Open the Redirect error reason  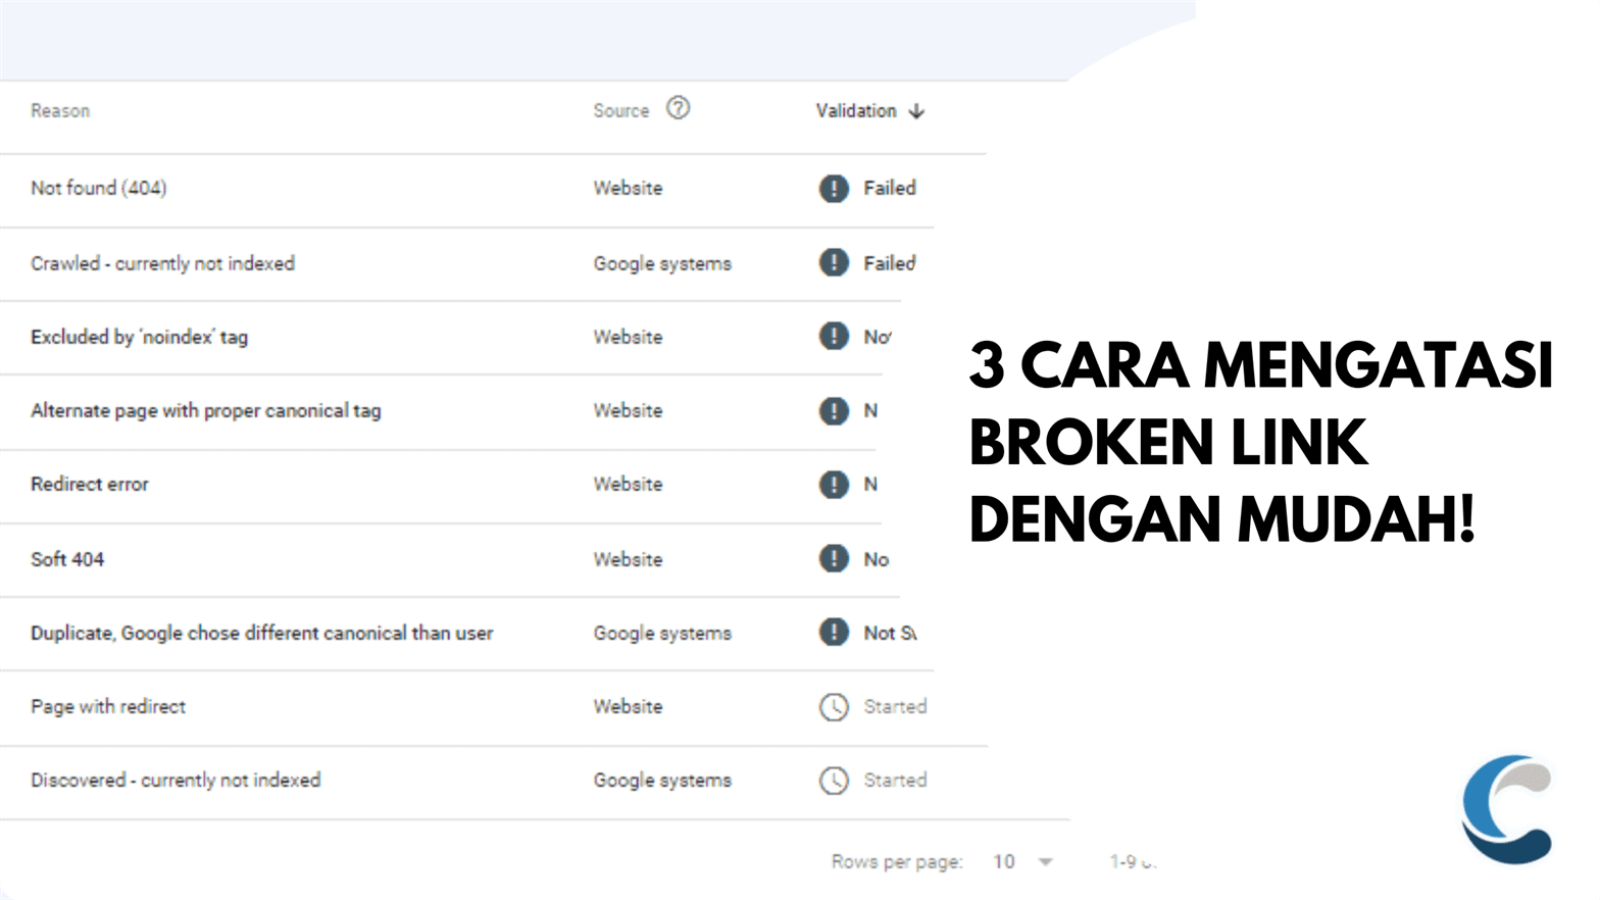pos(89,484)
